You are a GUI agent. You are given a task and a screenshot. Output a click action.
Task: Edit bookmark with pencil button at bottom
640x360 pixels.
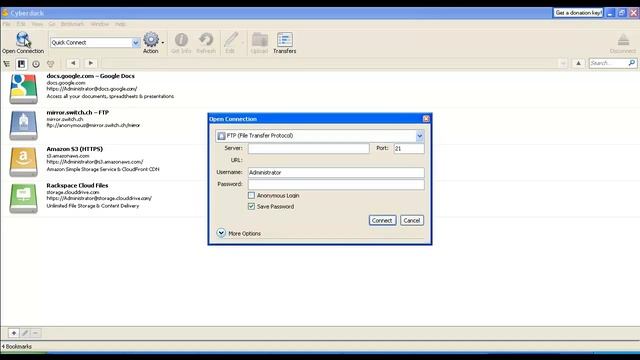[24, 333]
